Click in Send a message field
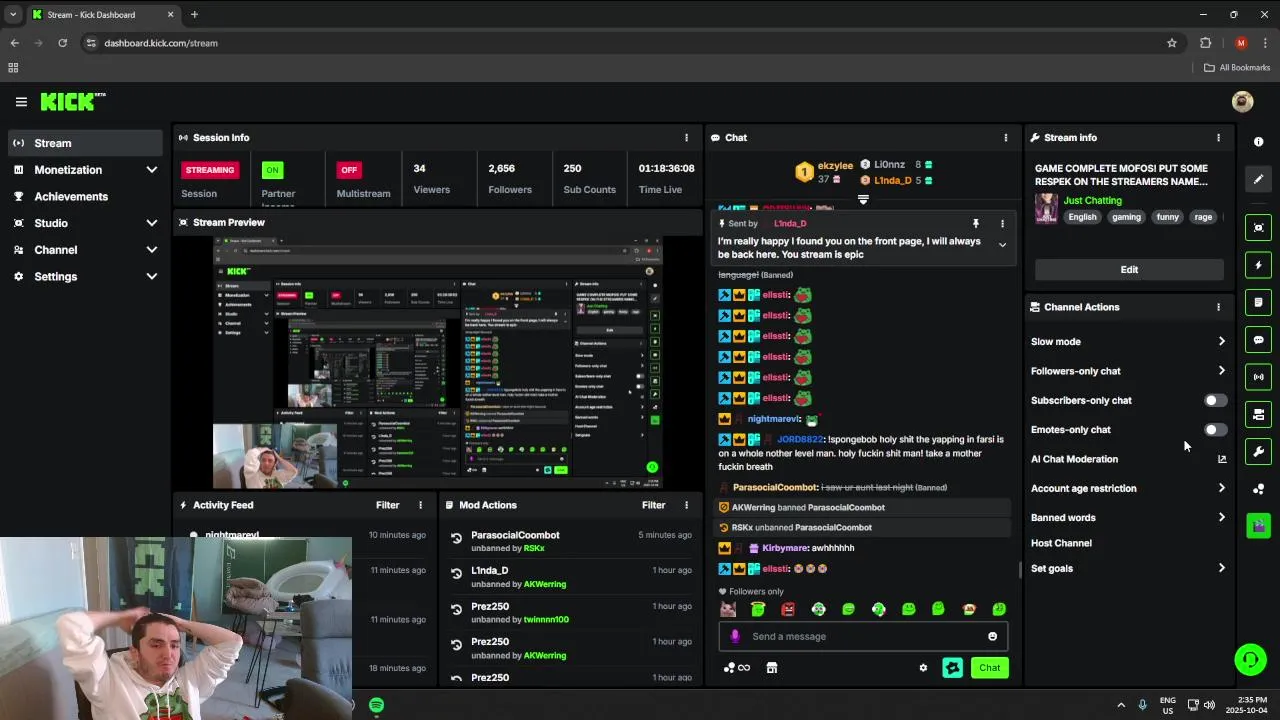 point(865,636)
